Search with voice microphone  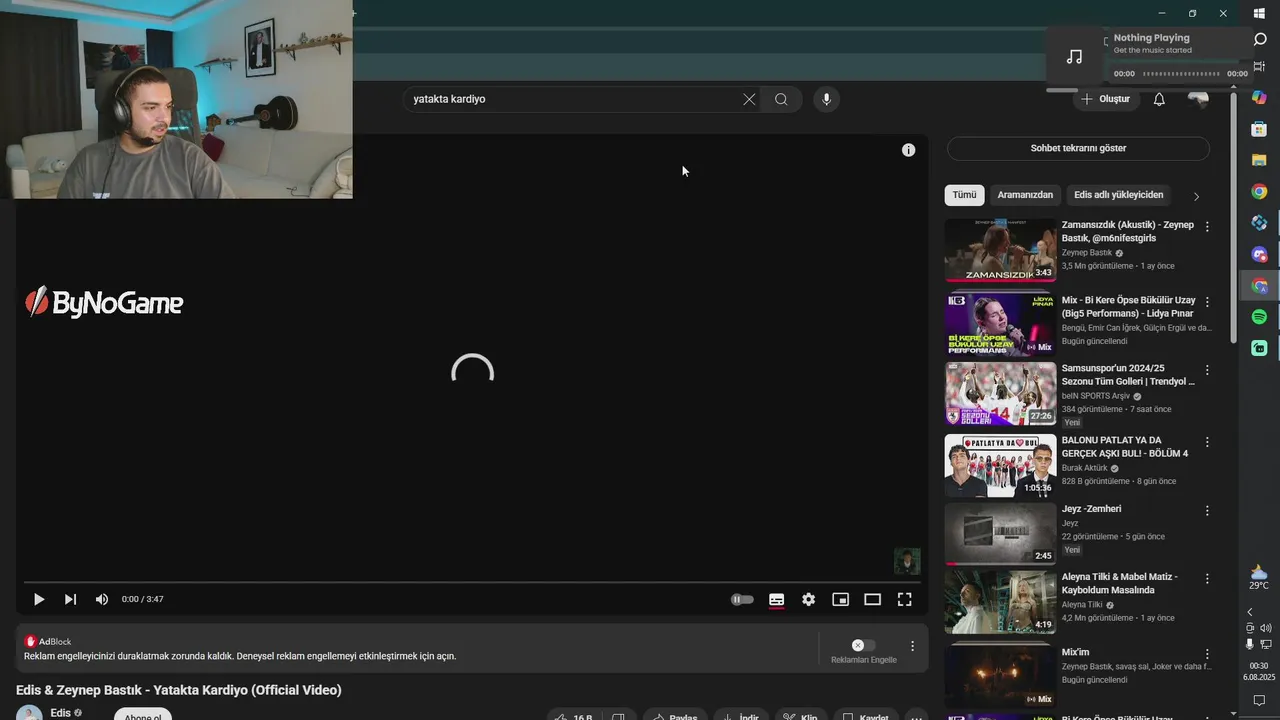pyautogui.click(x=826, y=99)
